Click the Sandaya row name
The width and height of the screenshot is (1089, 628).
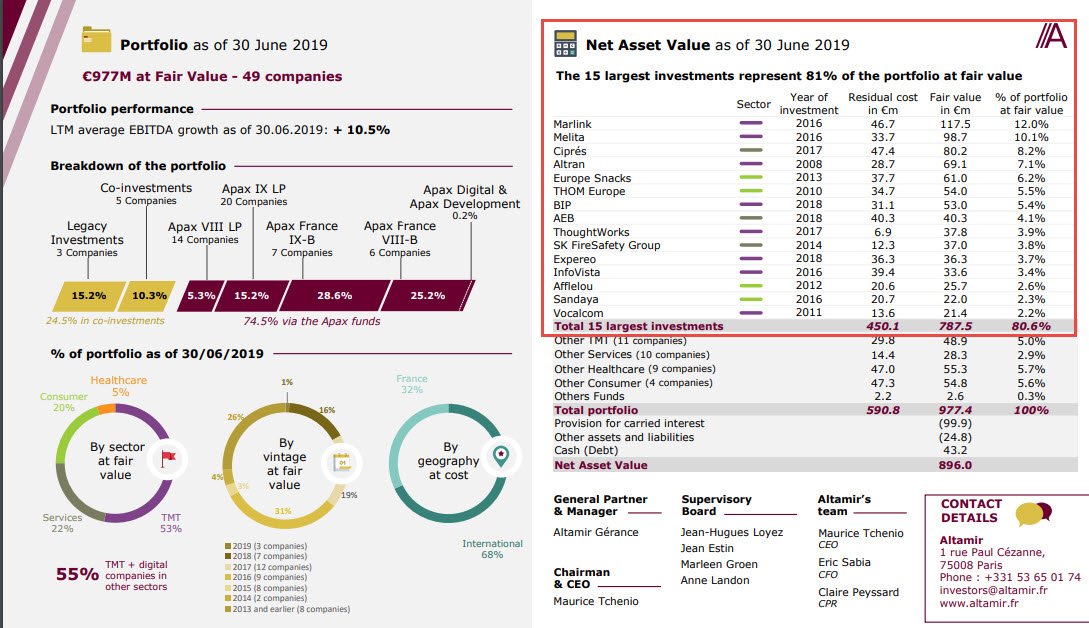tap(576, 299)
